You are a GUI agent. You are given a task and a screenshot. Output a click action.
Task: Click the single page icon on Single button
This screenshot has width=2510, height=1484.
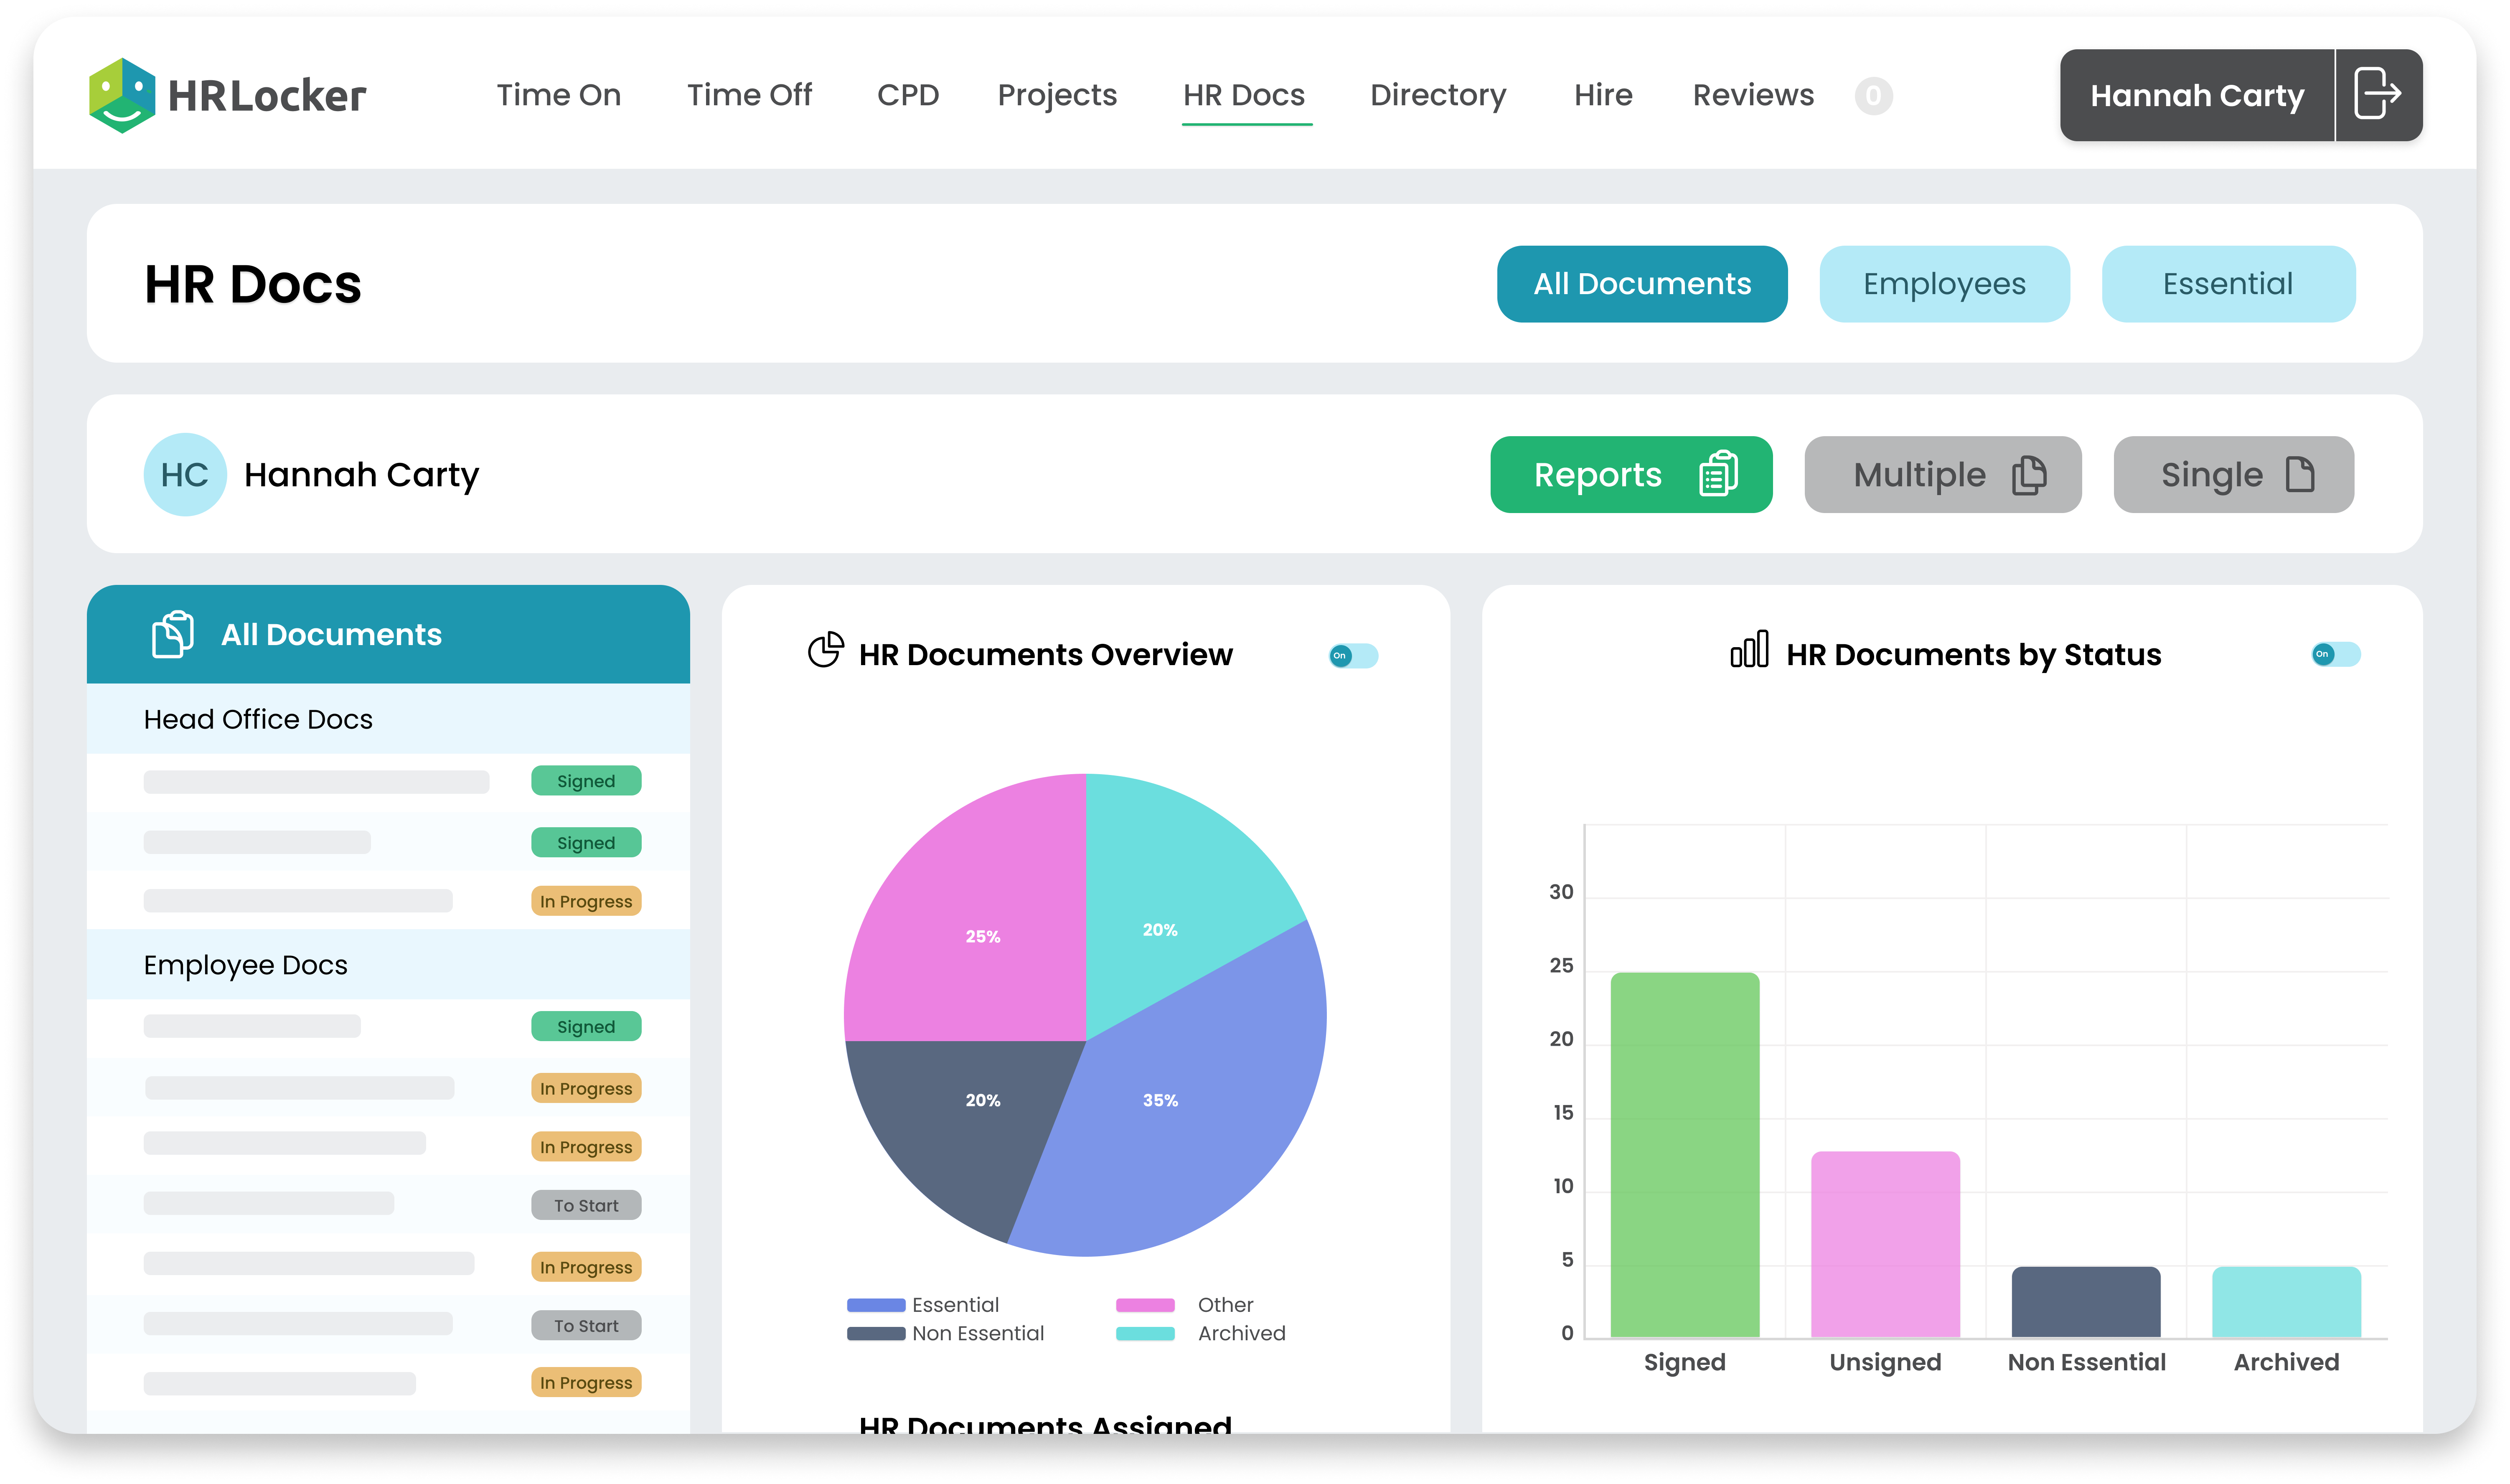point(2300,474)
